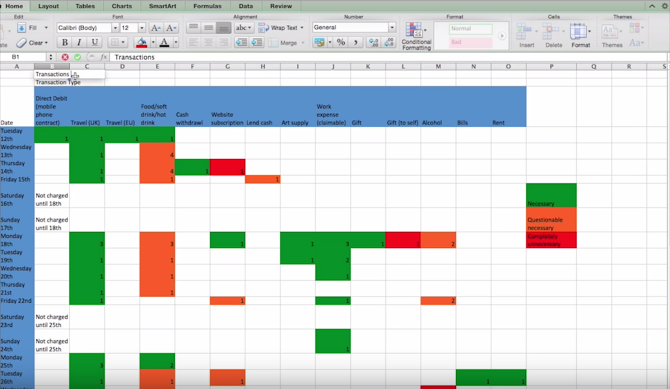Image resolution: width=670 pixels, height=389 pixels.
Task: Toggle Merge cells button
Action: (286, 43)
